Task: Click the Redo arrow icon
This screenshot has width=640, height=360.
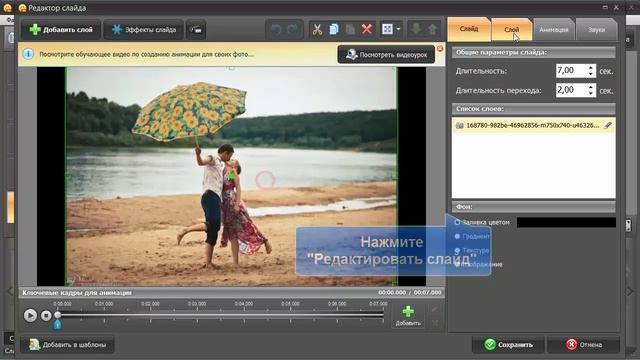Action: (292, 29)
